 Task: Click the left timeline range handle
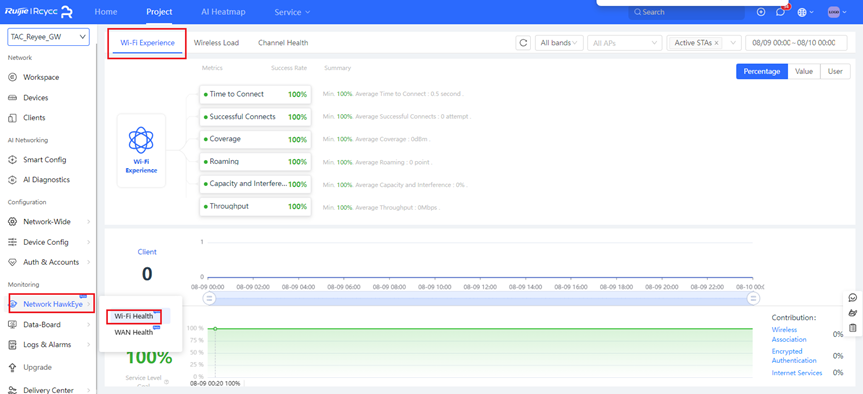[209, 298]
